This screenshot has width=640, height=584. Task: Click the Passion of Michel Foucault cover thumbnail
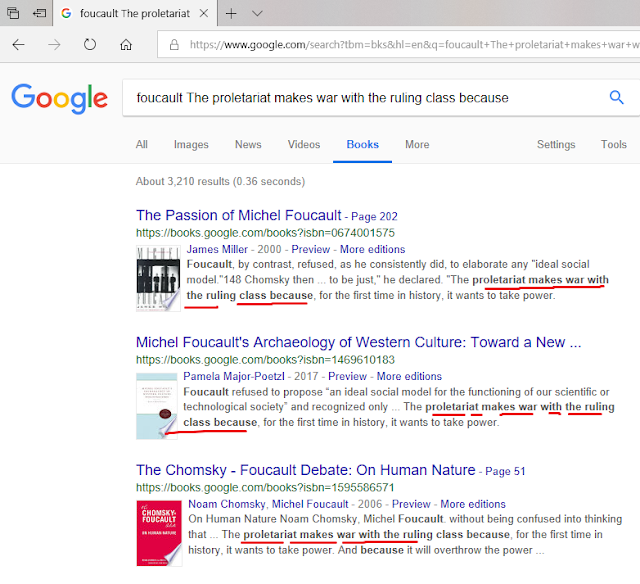coord(158,278)
